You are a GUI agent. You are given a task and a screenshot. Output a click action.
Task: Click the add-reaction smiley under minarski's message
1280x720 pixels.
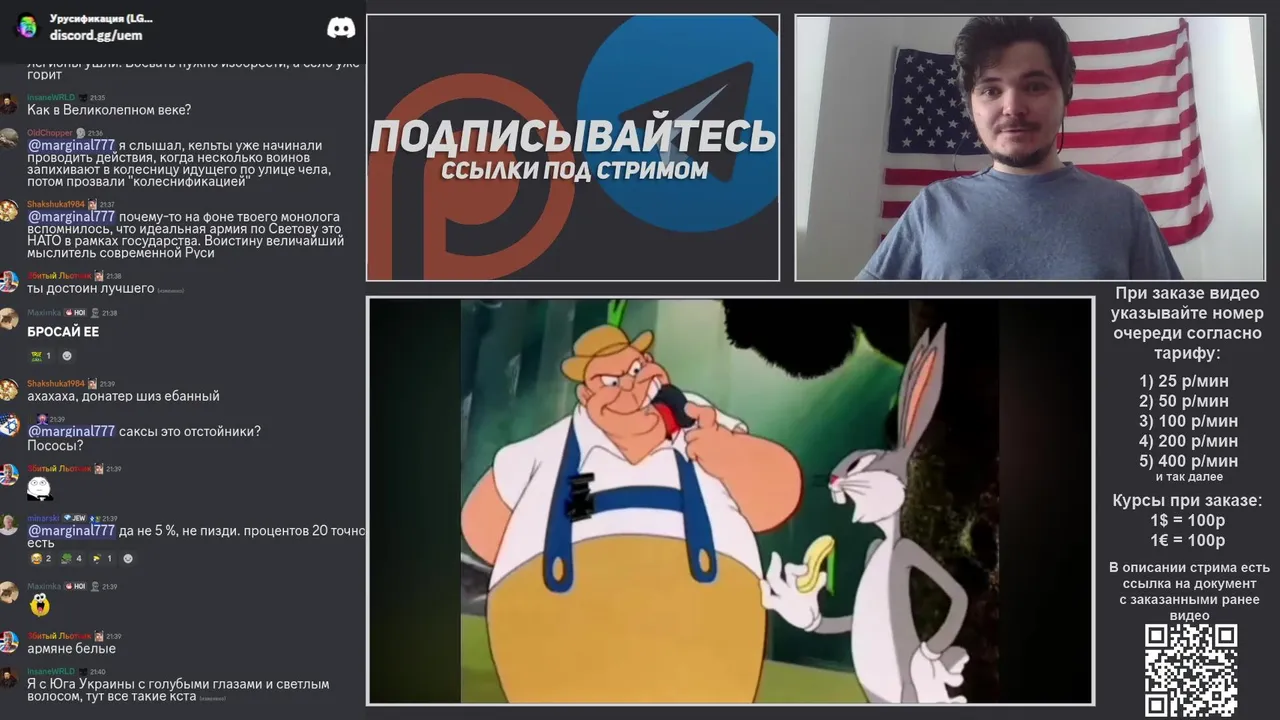(x=127, y=558)
